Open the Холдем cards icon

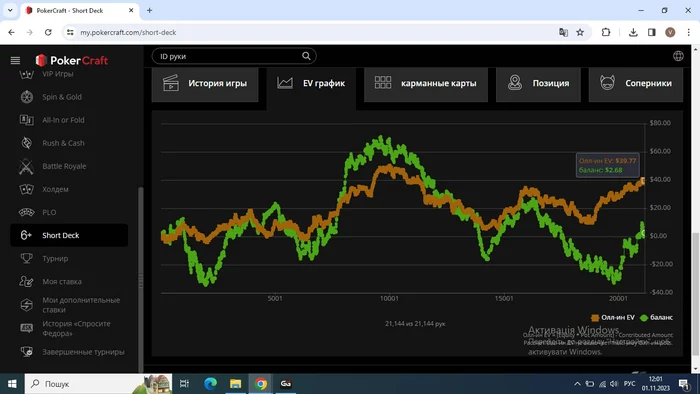tap(26, 189)
